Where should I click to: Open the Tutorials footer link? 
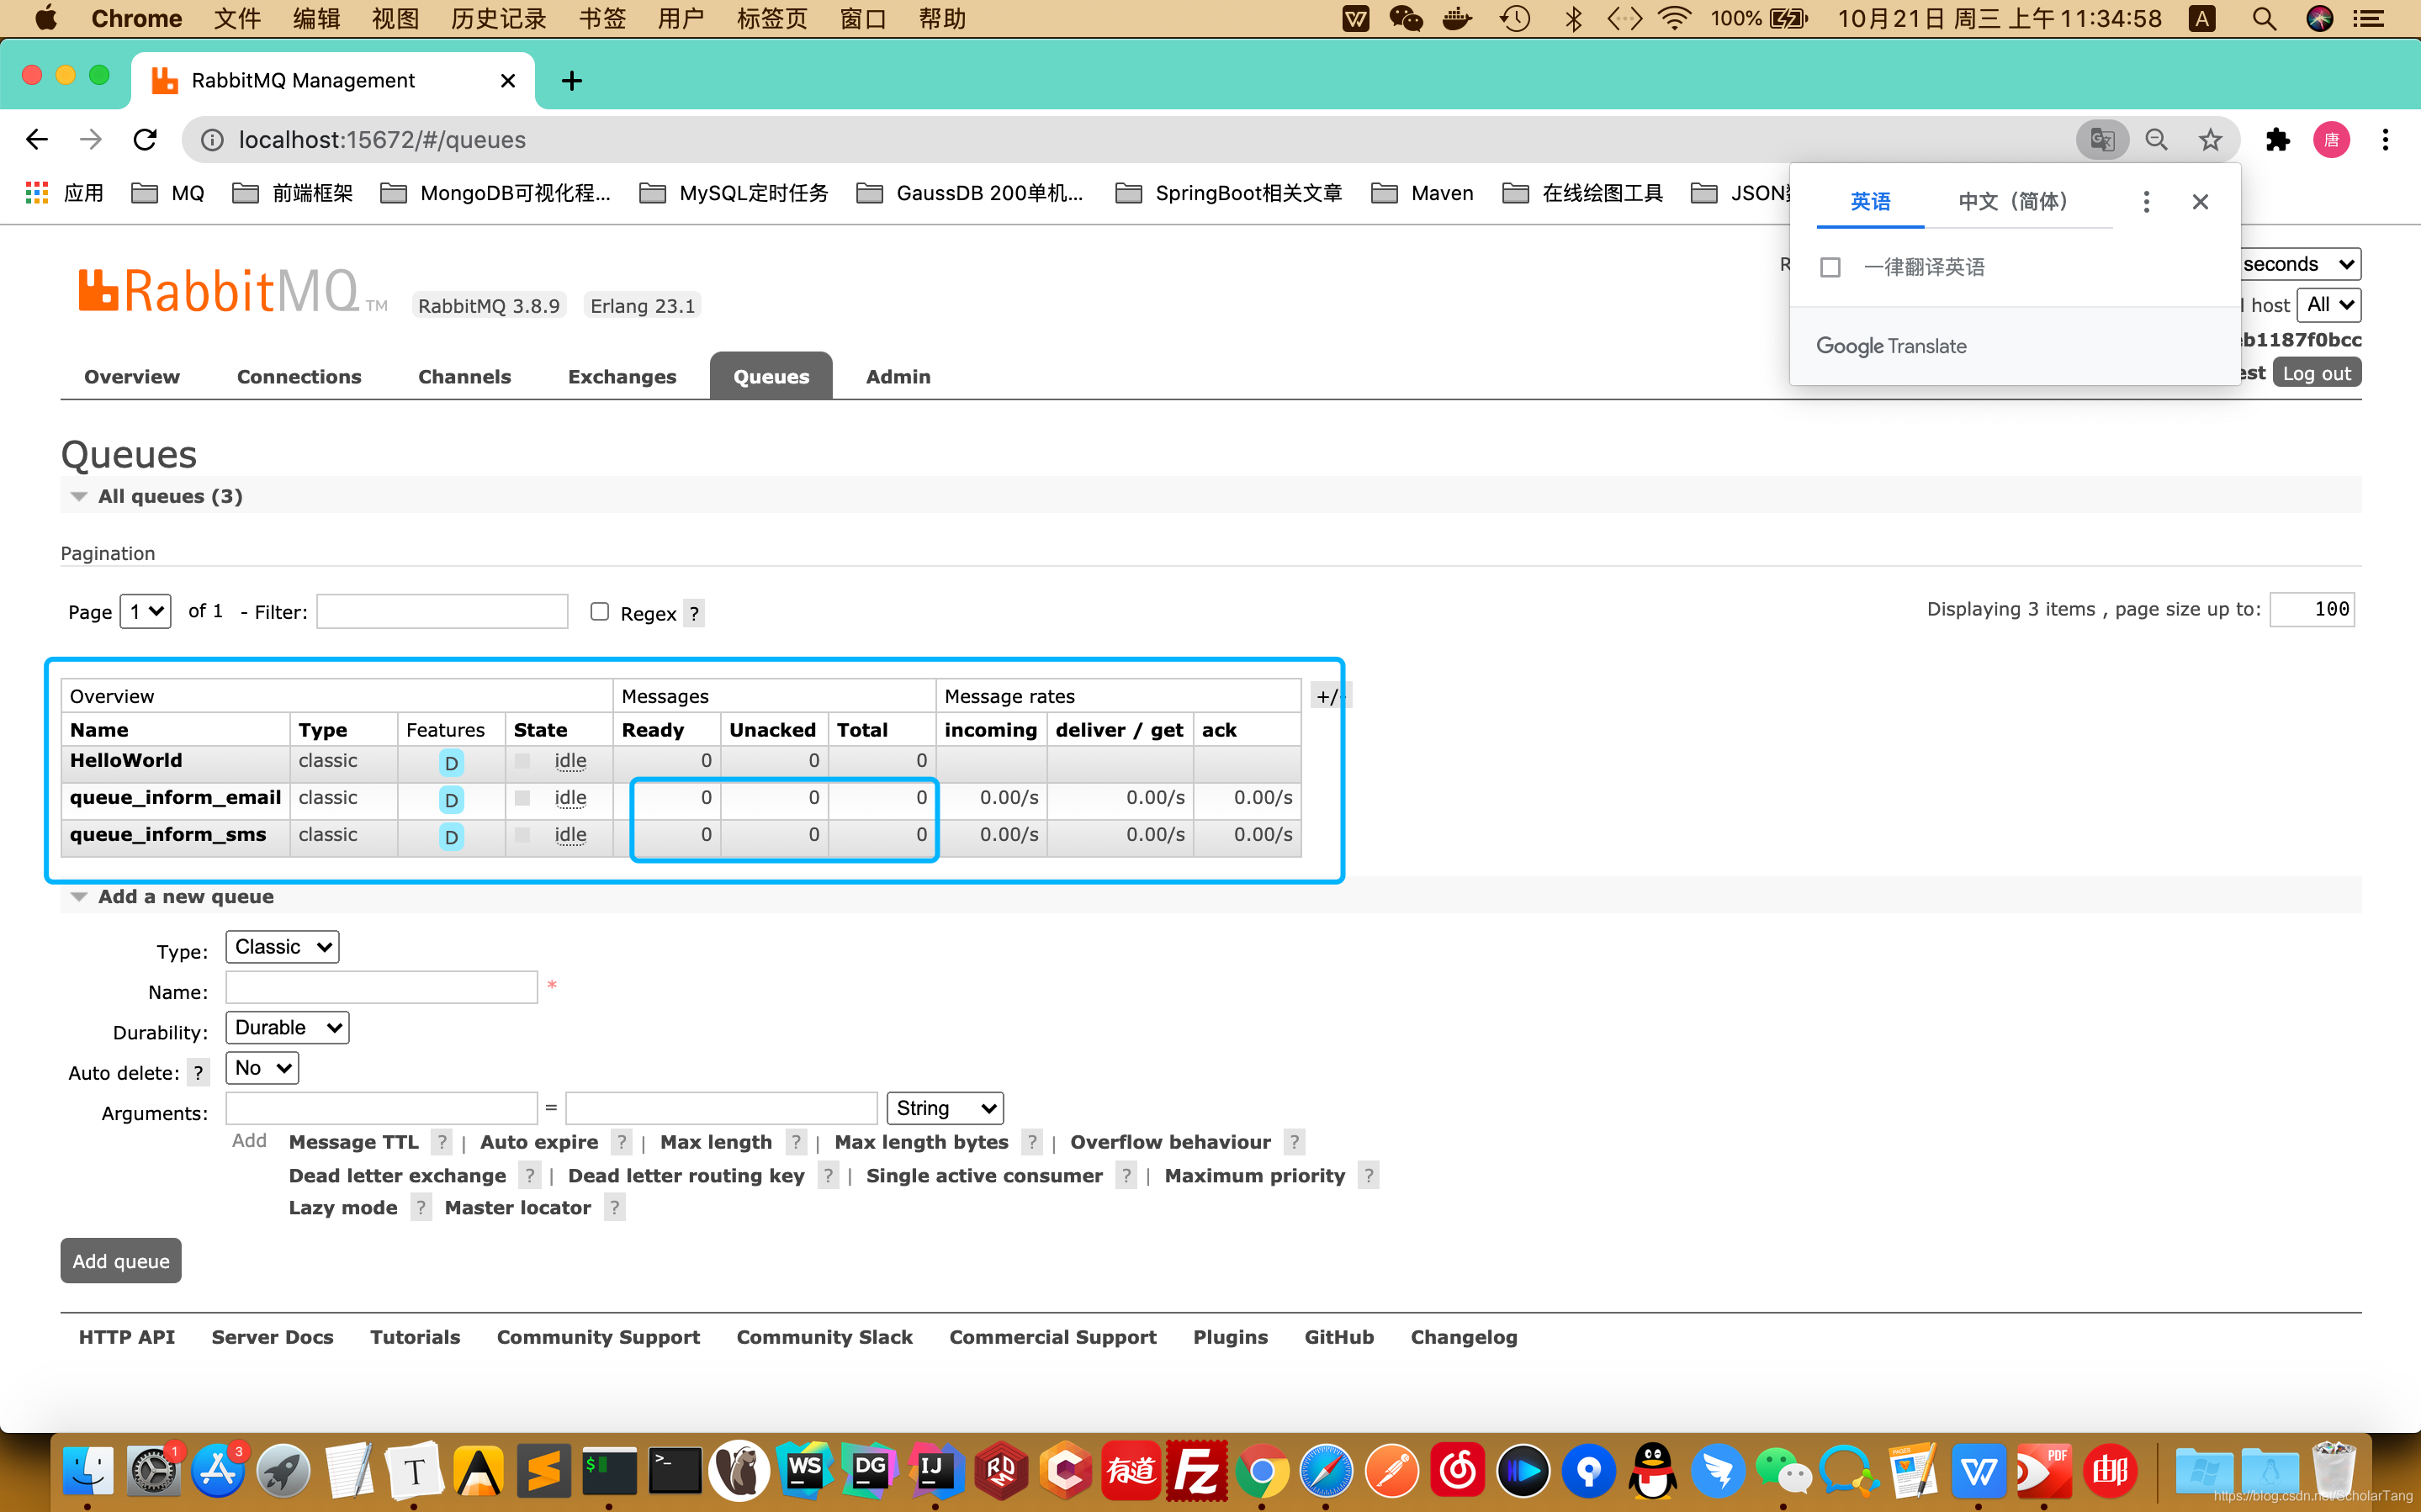point(415,1337)
